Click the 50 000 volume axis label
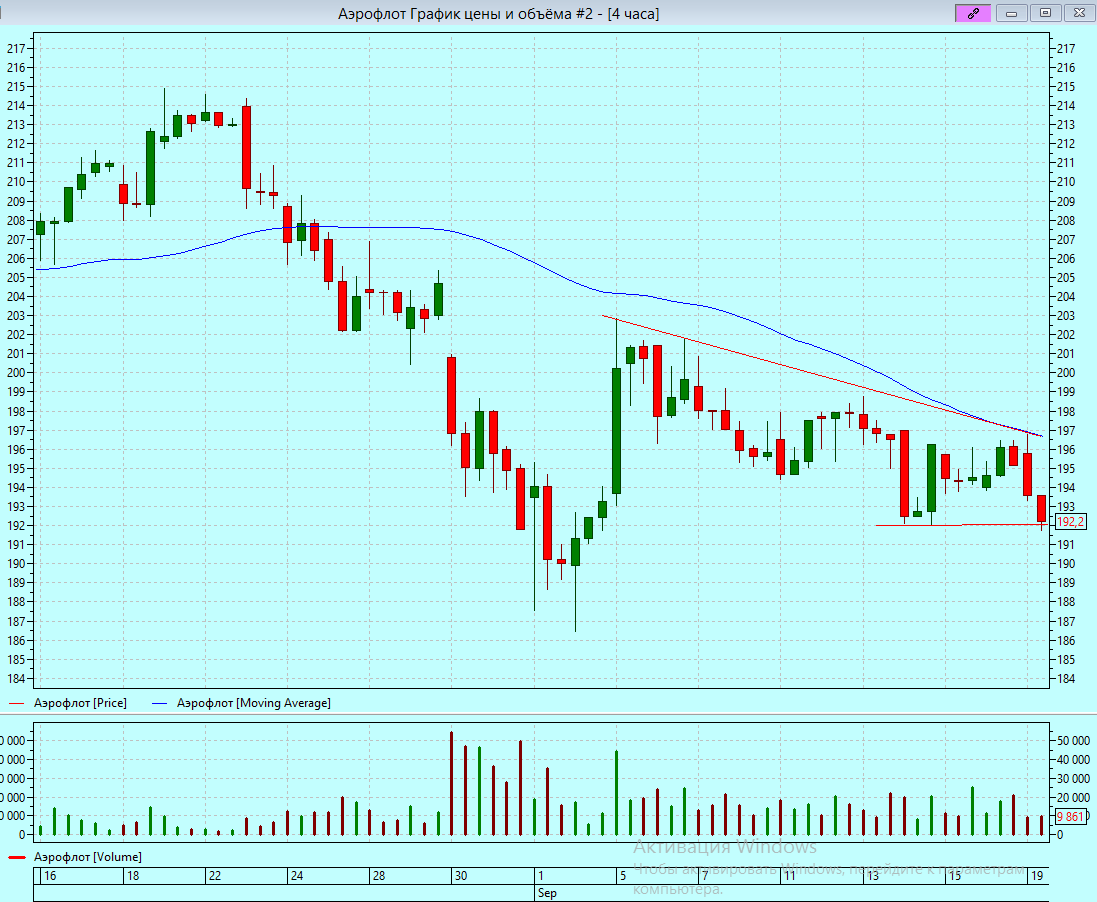1097x902 pixels. pyautogui.click(x=1073, y=740)
